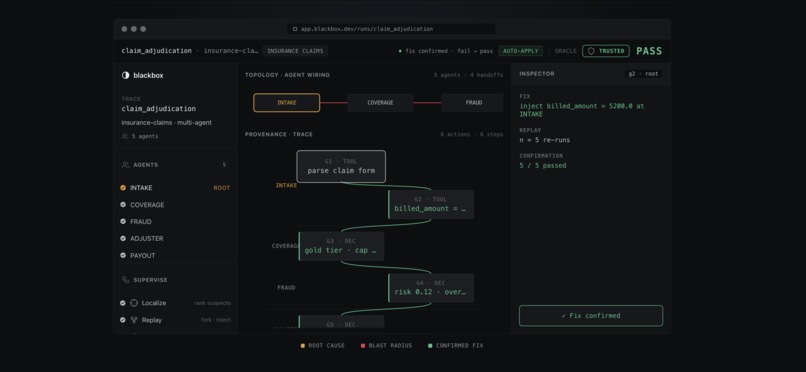Viewport: 806px width, 372px height.
Task: Click the INTAKE lane label in trace
Action: click(x=286, y=185)
